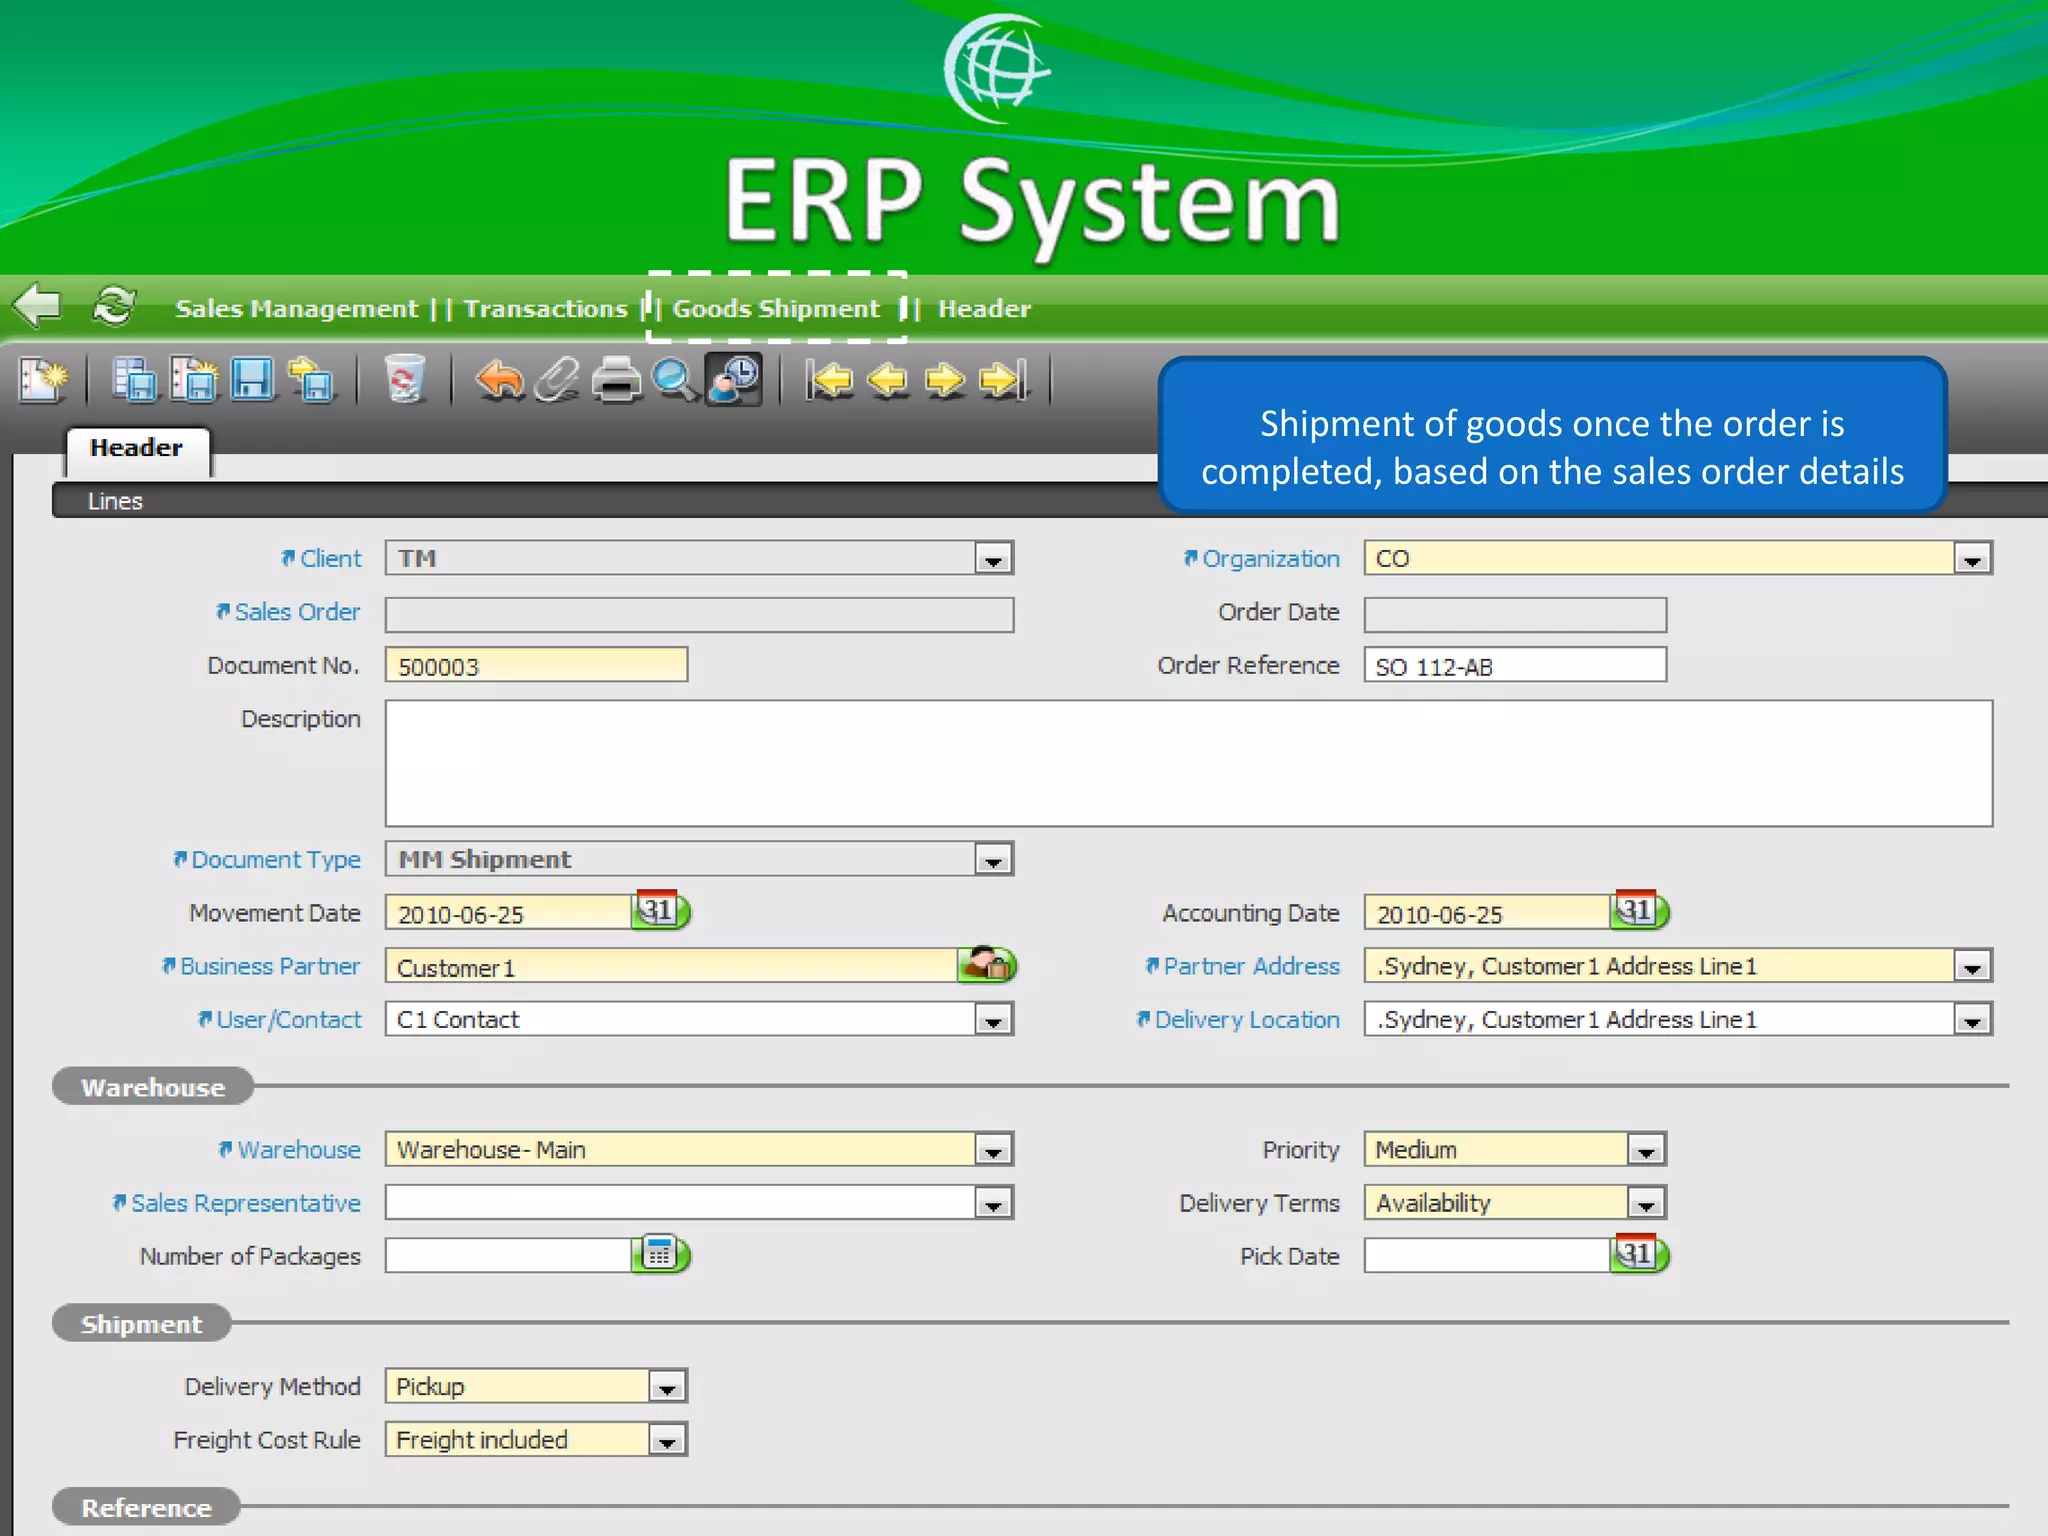The image size is (2048, 1536).
Task: Click the New record toolbar icon
Action: point(43,380)
